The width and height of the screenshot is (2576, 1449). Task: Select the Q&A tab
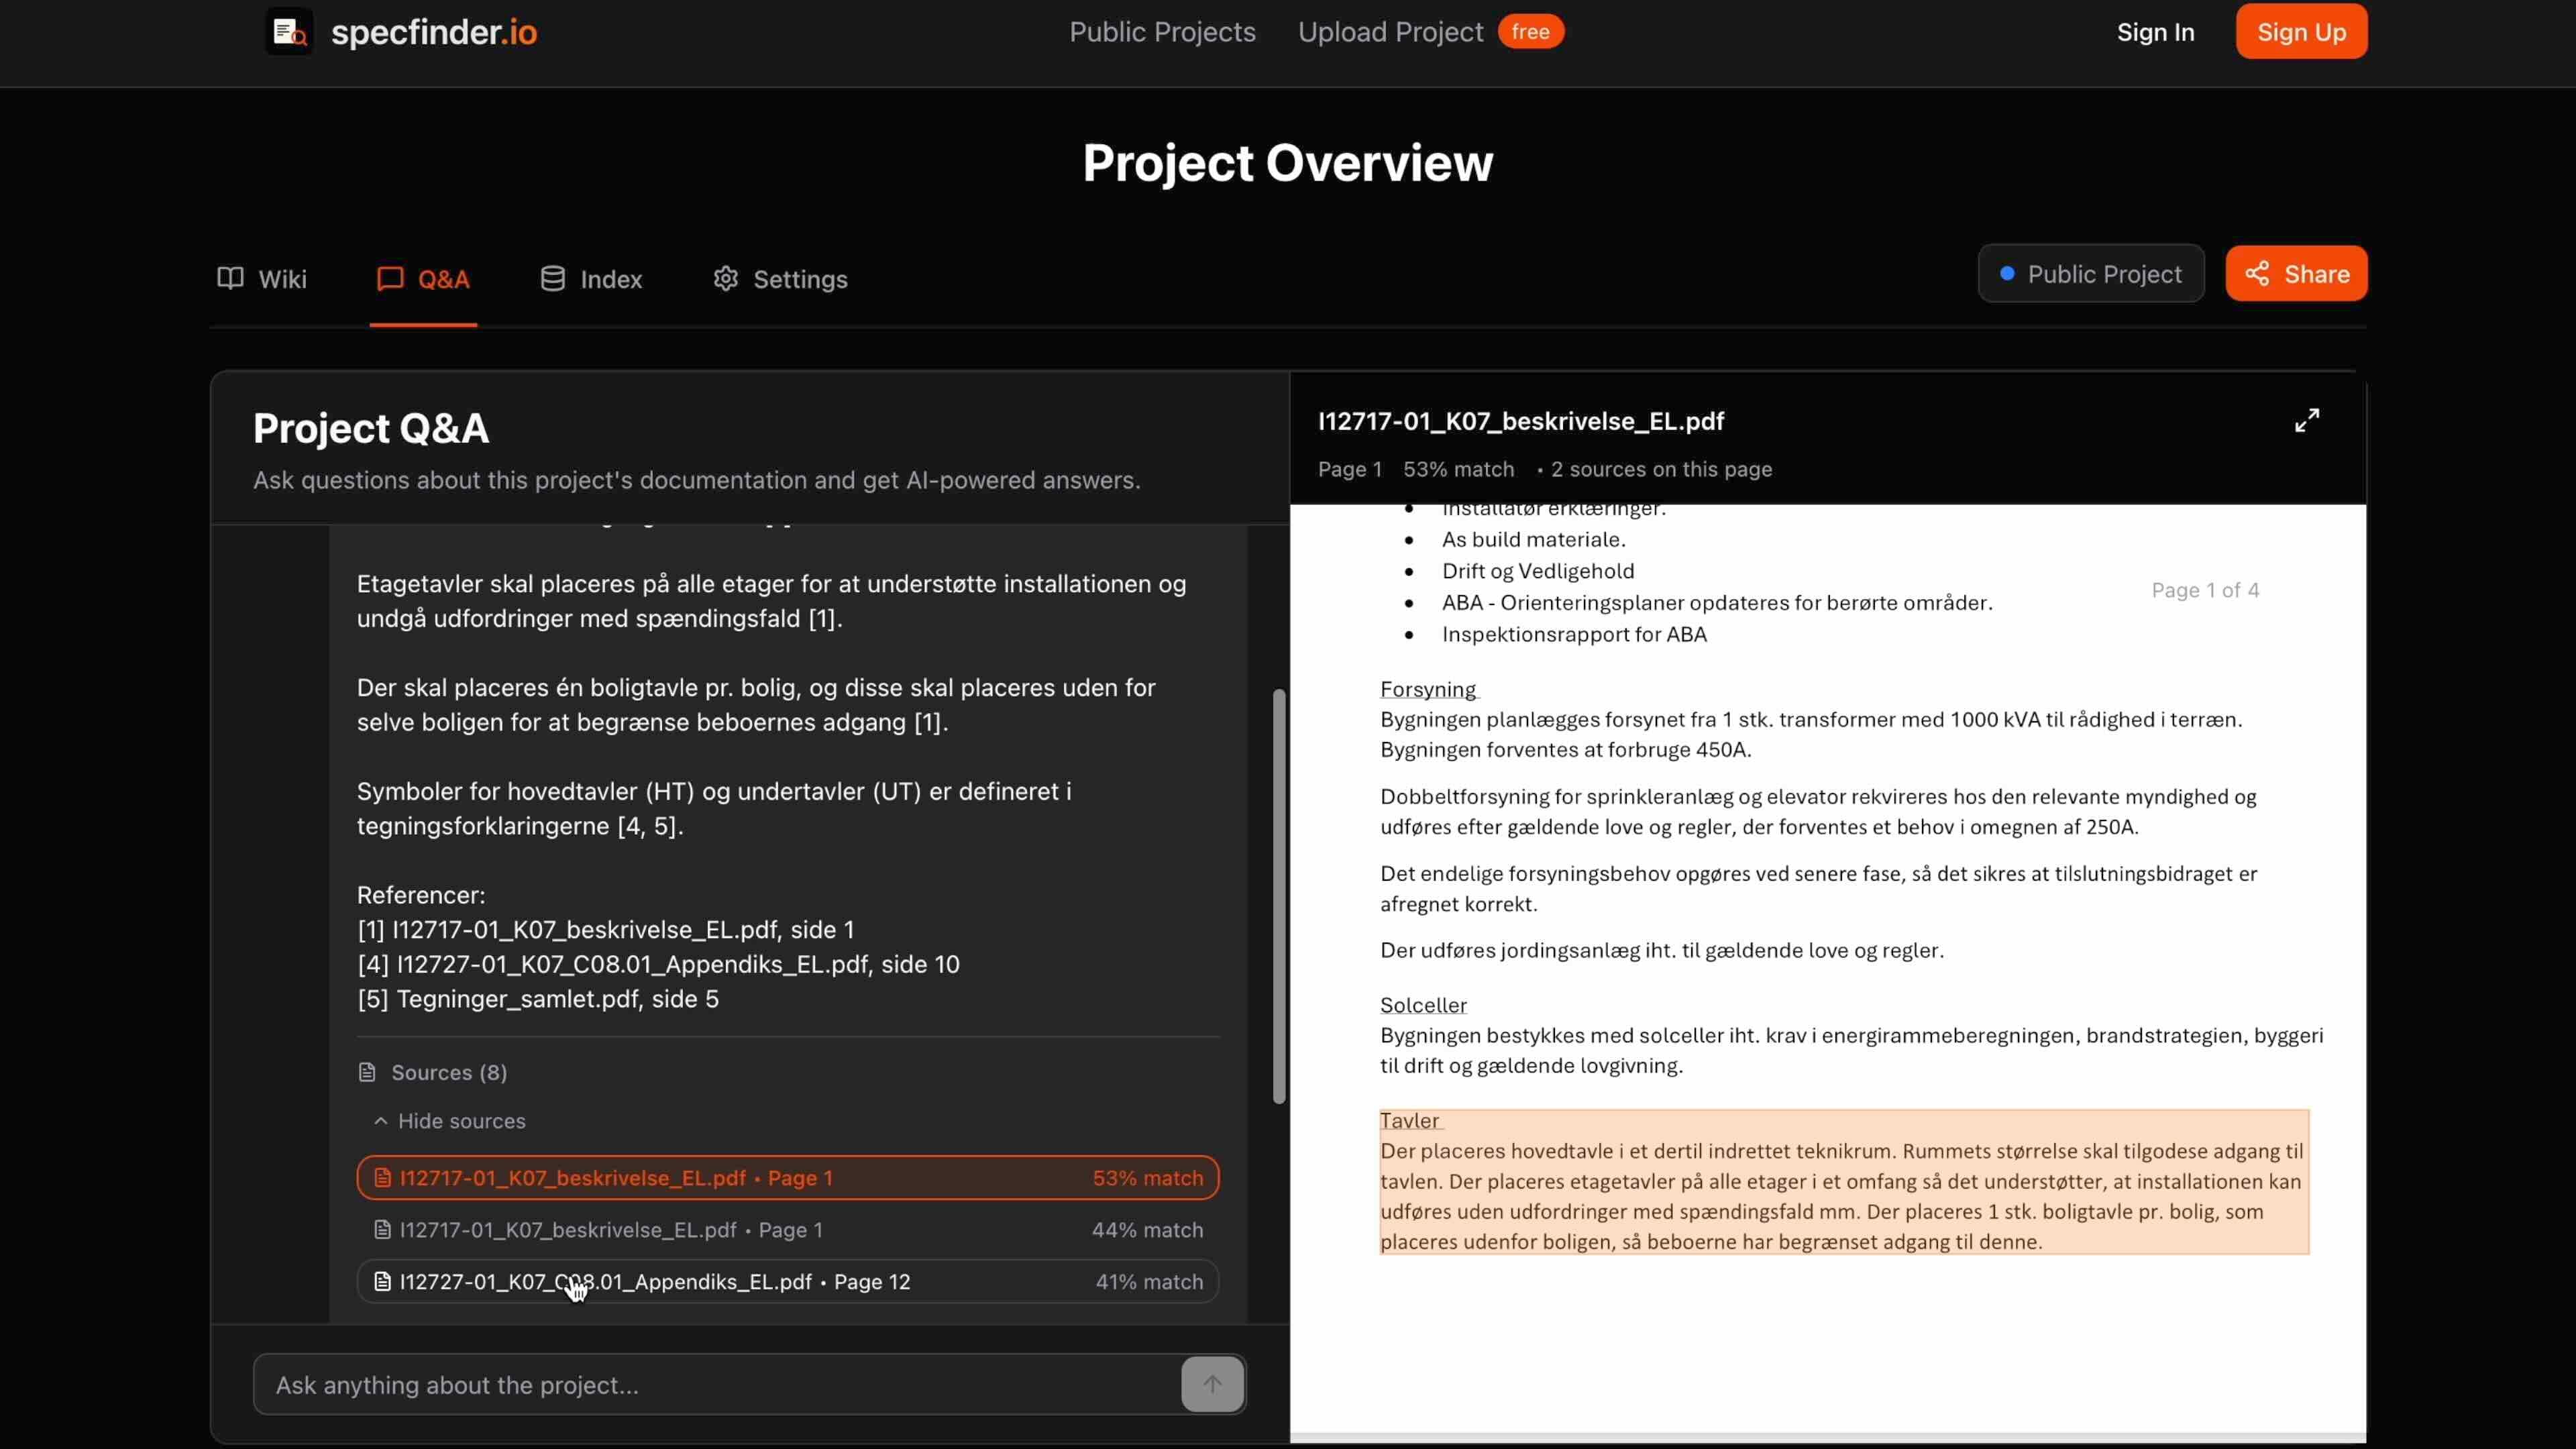[x=423, y=279]
